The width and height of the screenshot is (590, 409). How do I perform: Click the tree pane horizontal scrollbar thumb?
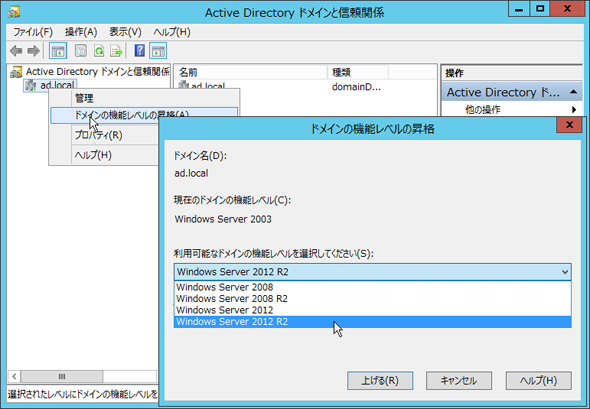[62, 376]
